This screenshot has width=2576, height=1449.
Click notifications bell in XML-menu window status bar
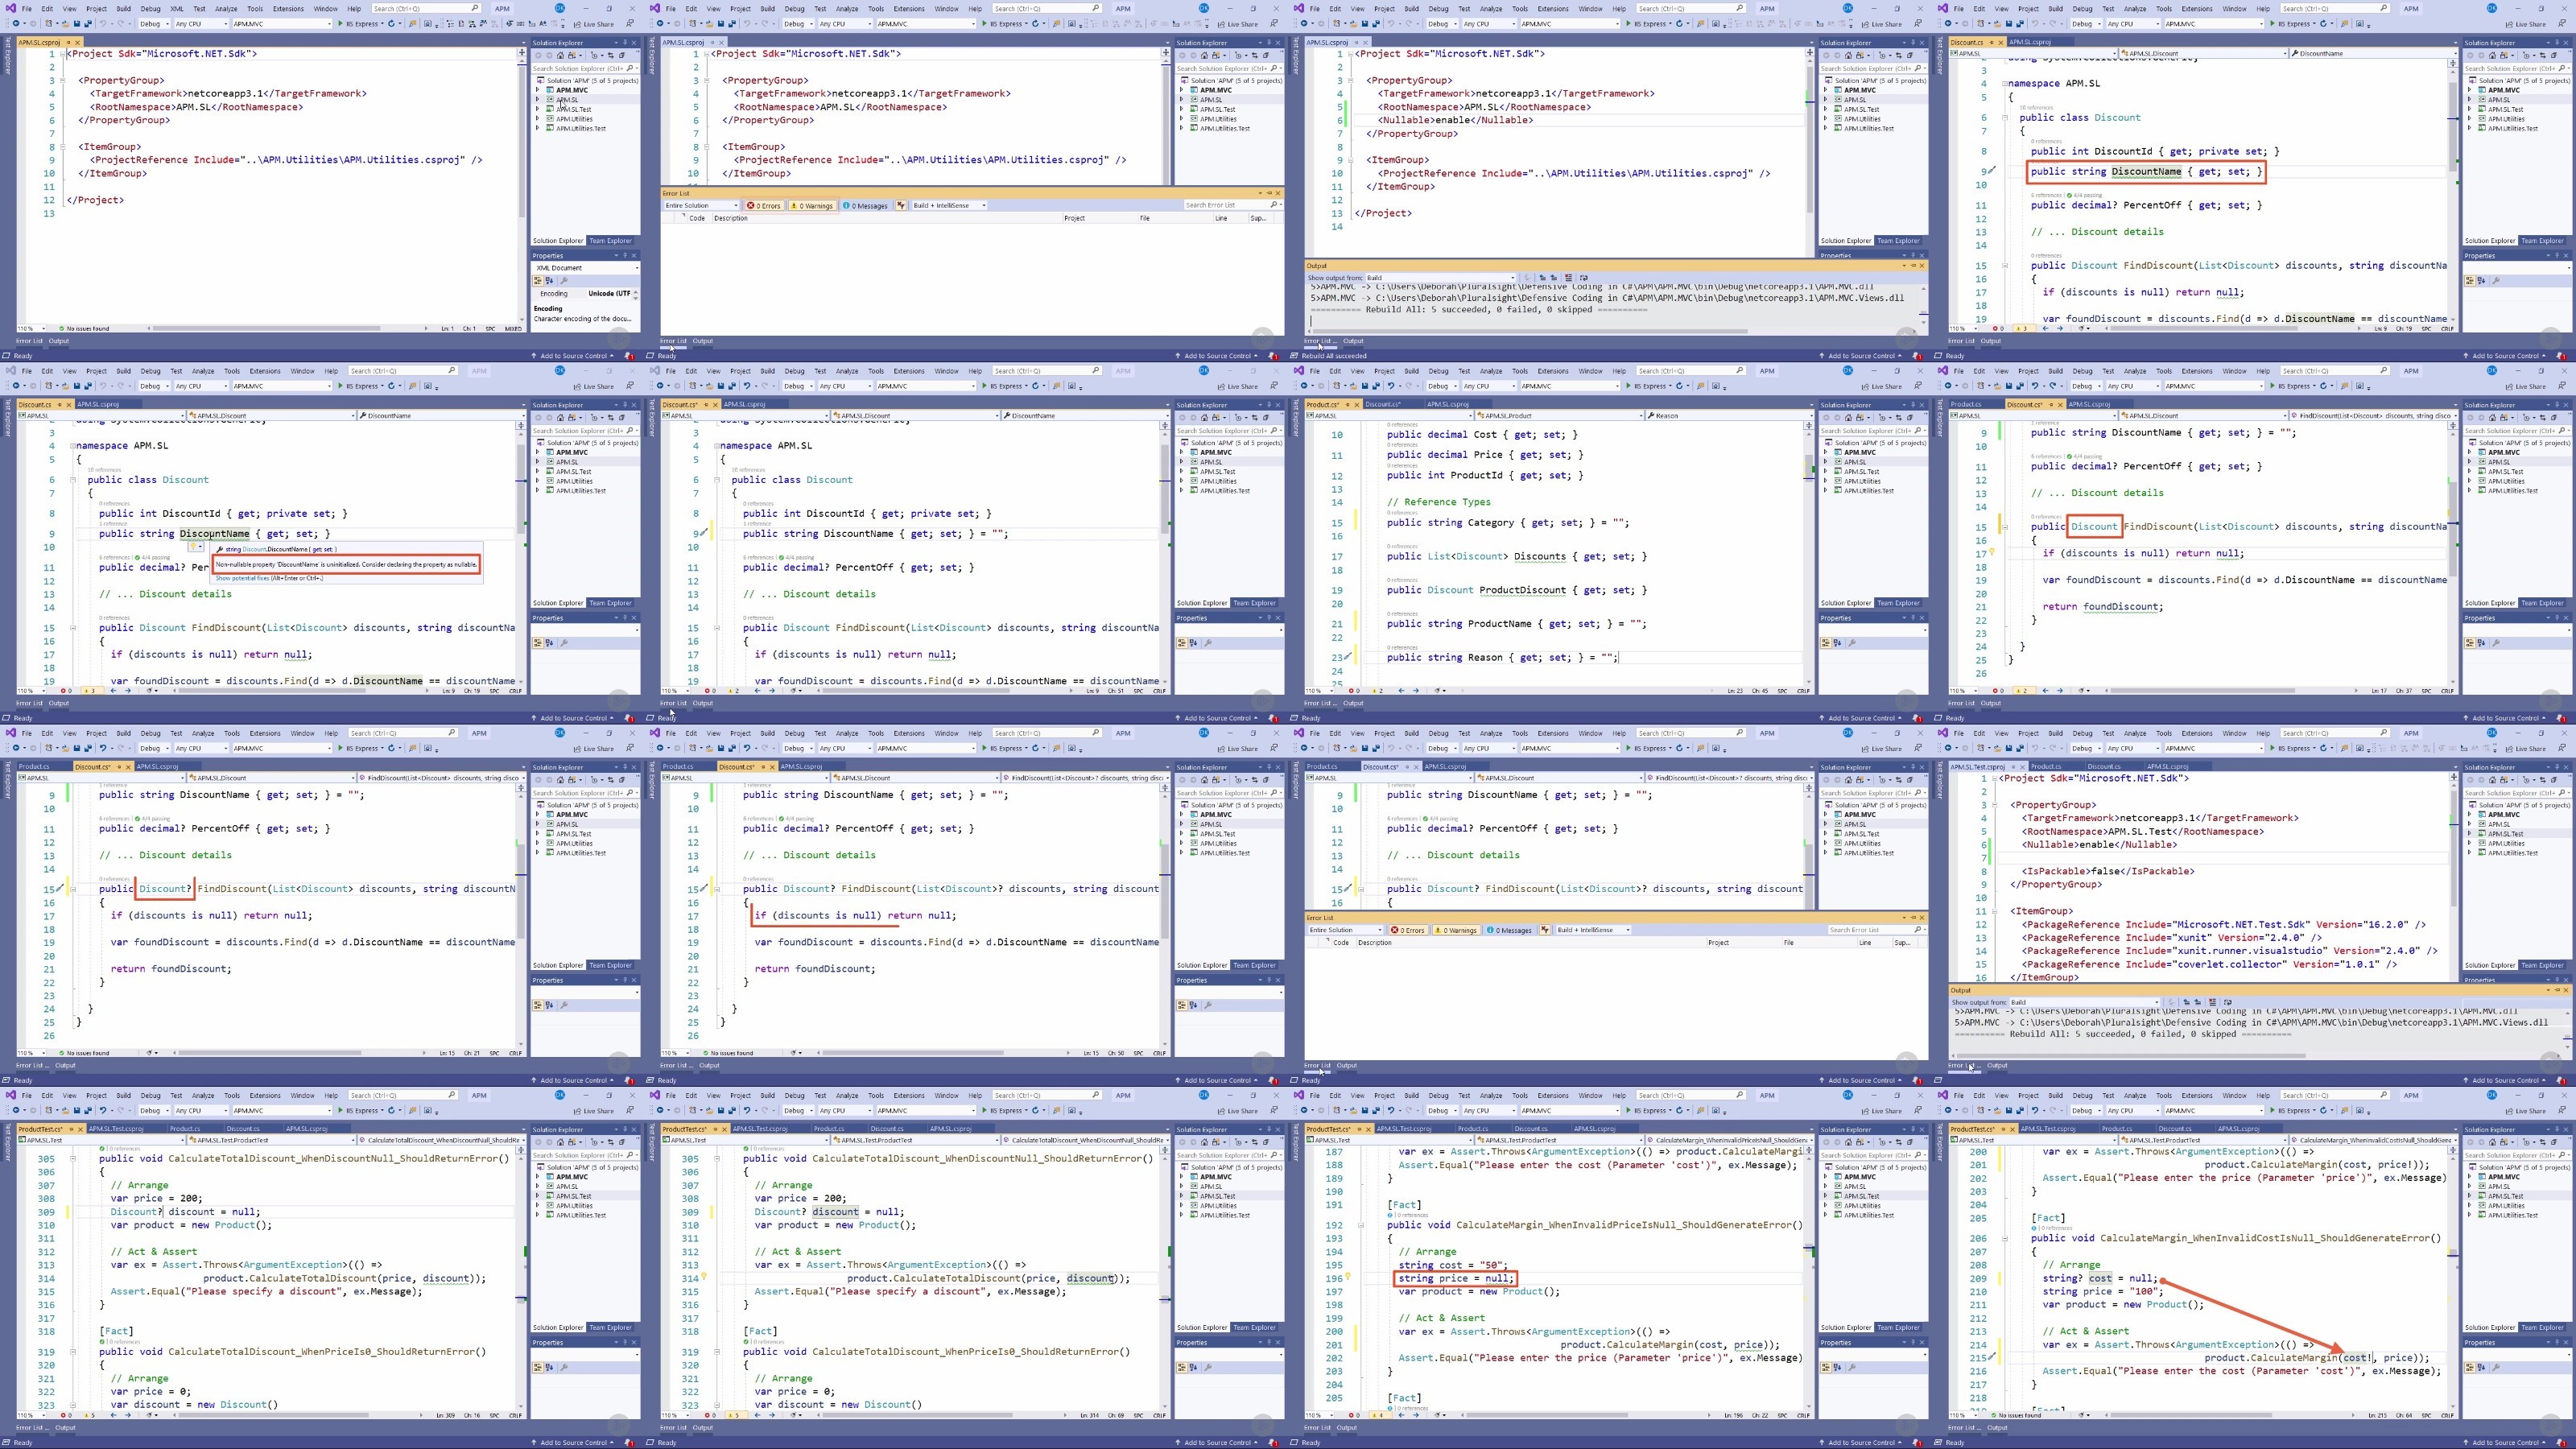(629, 355)
